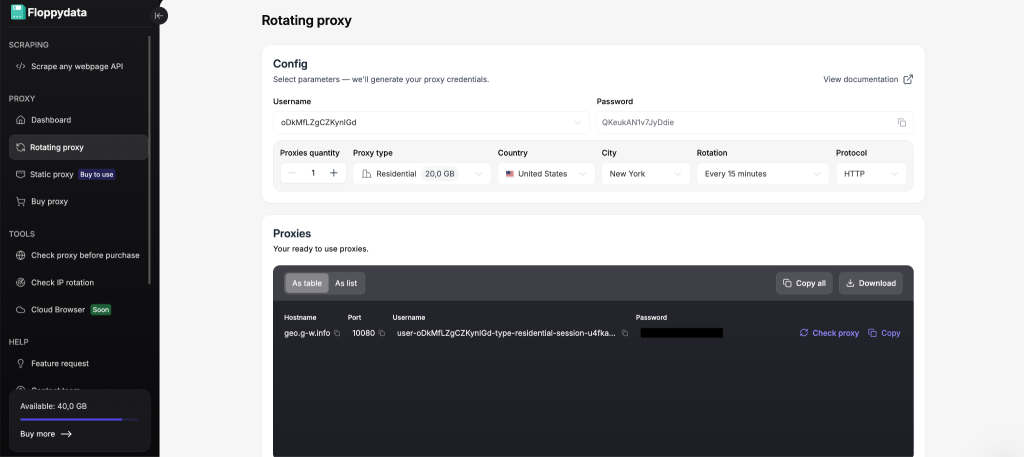Click the available data usage progress bar
Screen dimensions: 1024x457
(x=79, y=420)
